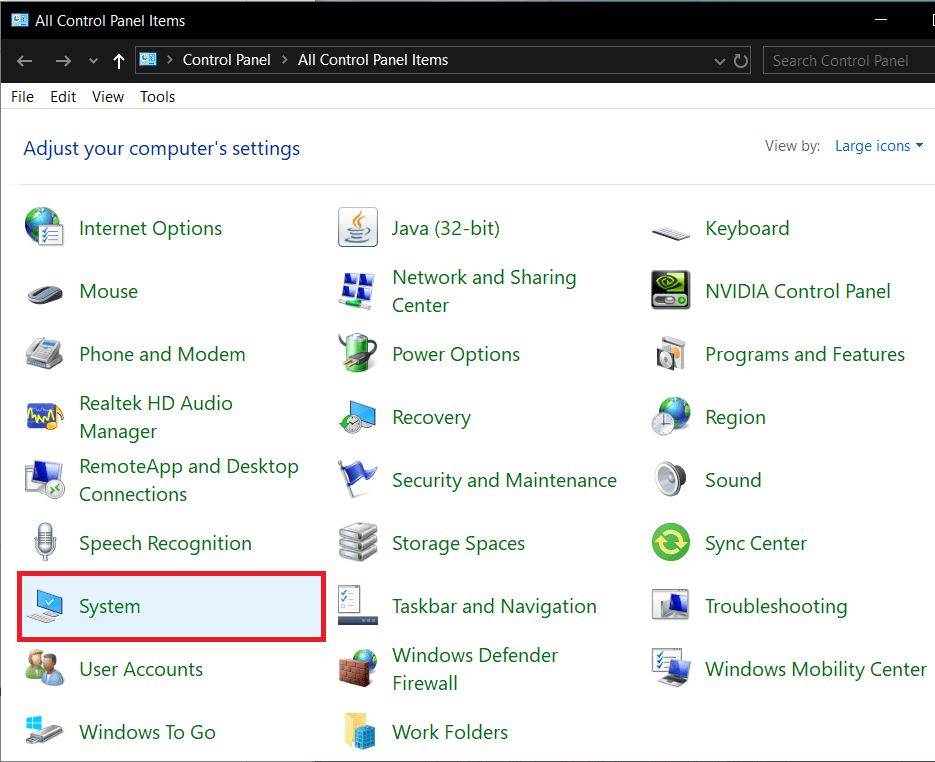The width and height of the screenshot is (935, 762).
Task: Go back with the back arrow
Action: [24, 61]
